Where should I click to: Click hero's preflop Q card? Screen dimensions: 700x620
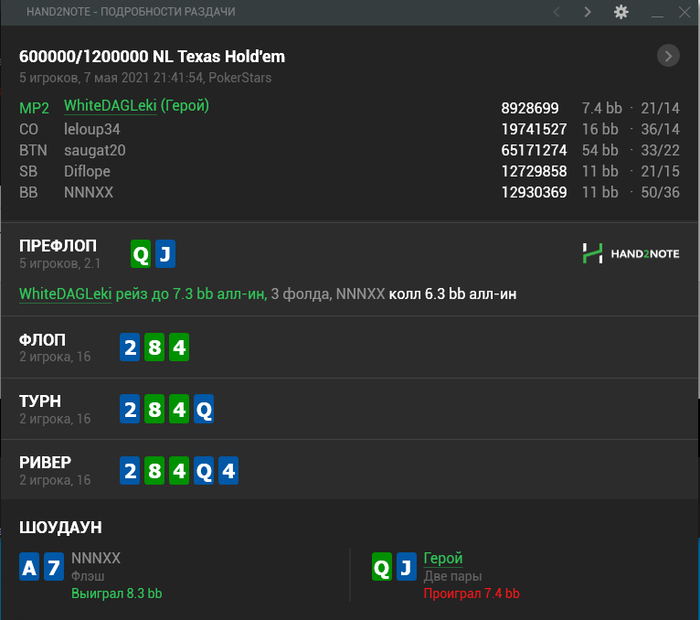coord(141,254)
